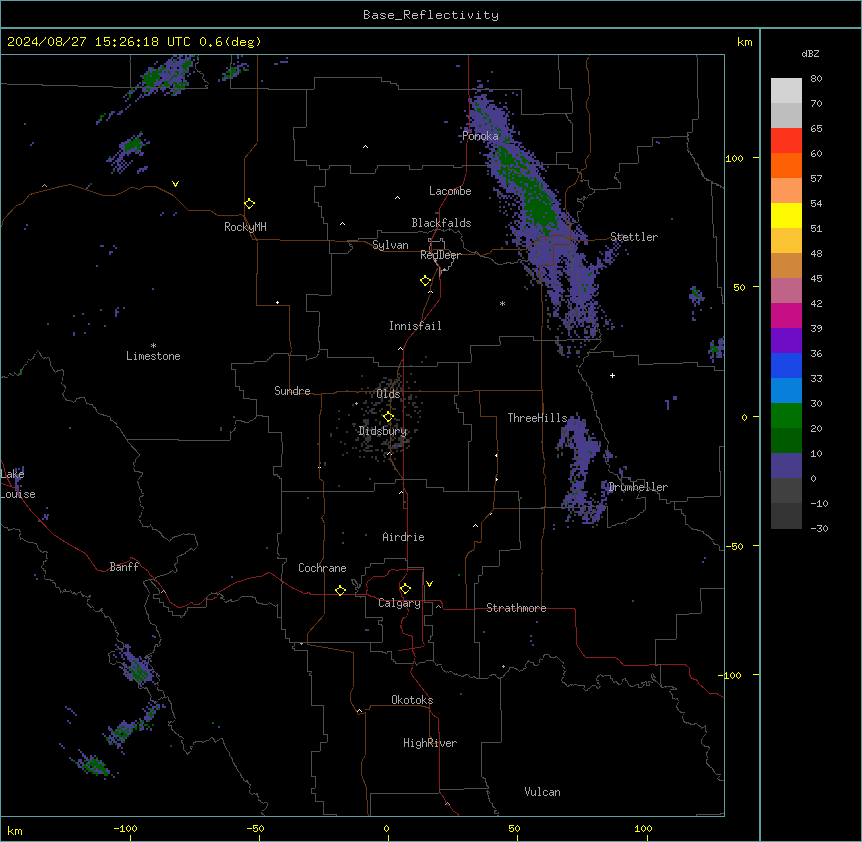Click the Sundre city label
862x842 pixels.
point(292,391)
